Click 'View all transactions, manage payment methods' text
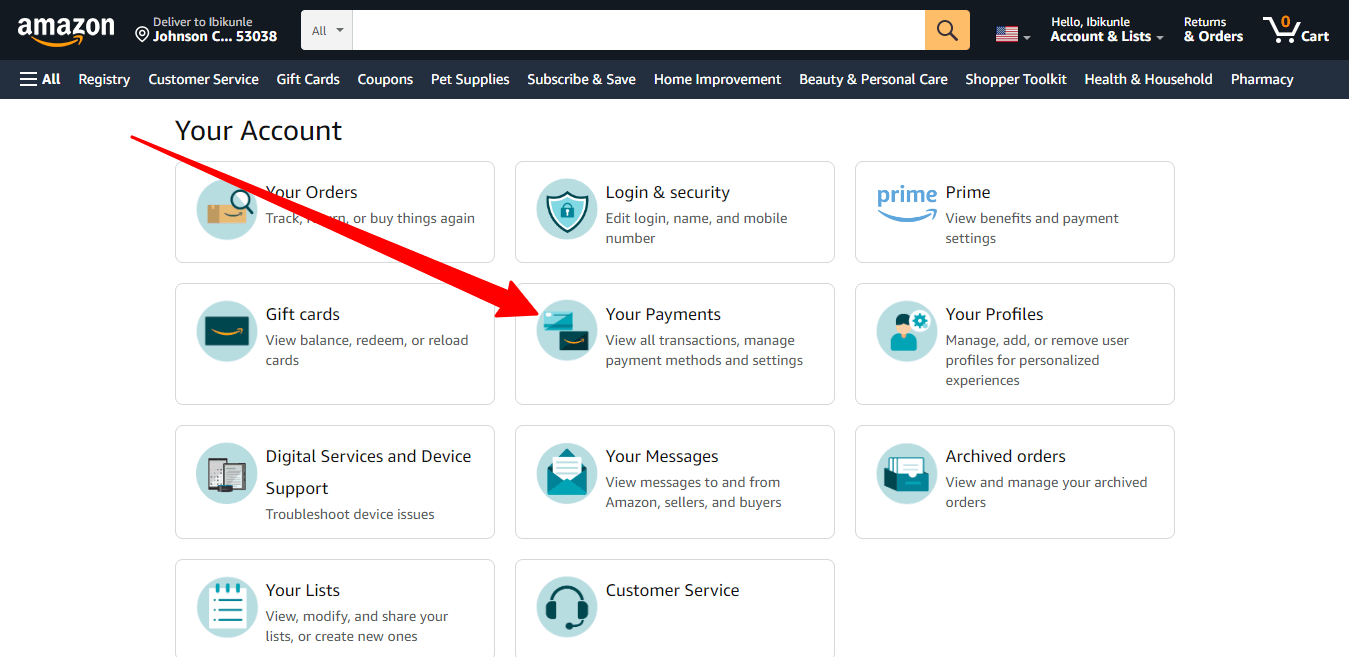1349x657 pixels. 704,350
